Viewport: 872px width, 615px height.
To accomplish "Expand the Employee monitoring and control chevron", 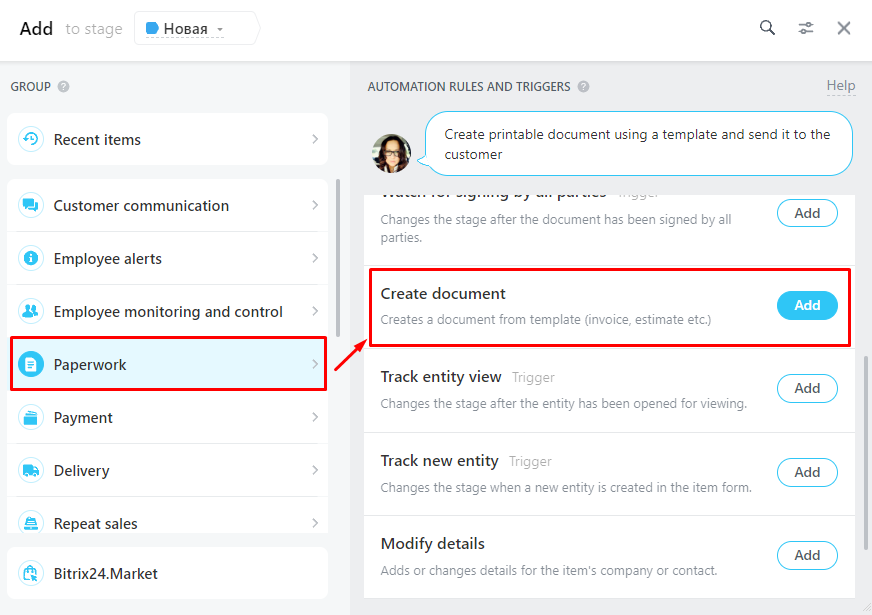I will click(315, 312).
